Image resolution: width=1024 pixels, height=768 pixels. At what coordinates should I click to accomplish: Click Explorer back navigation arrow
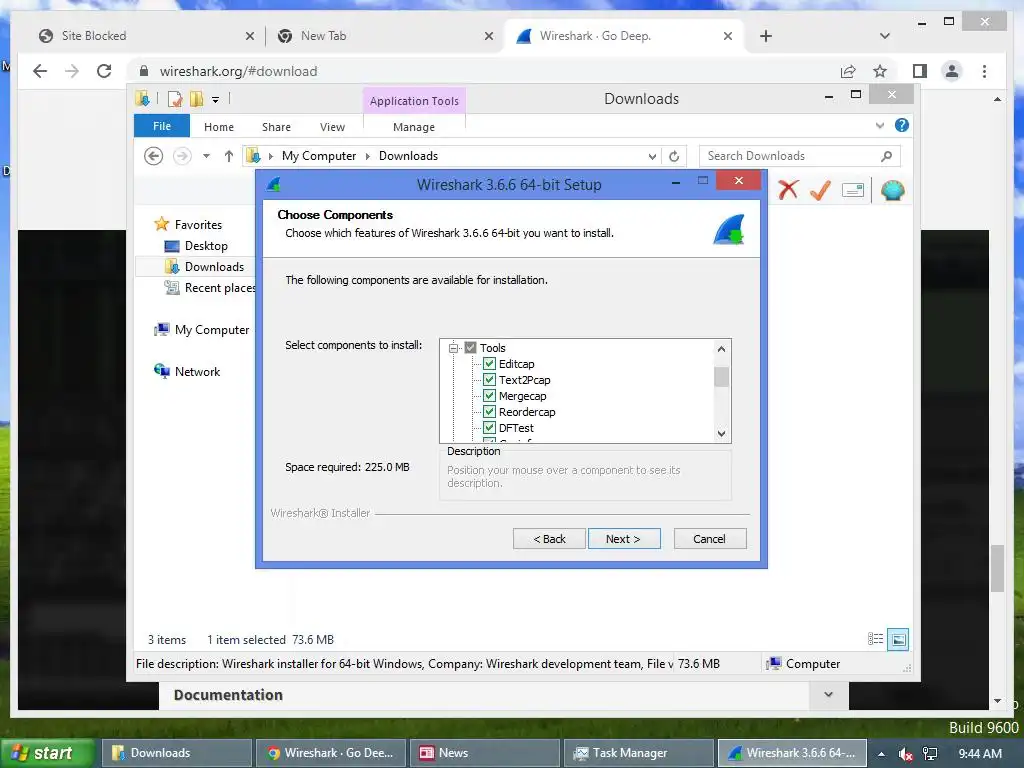153,156
